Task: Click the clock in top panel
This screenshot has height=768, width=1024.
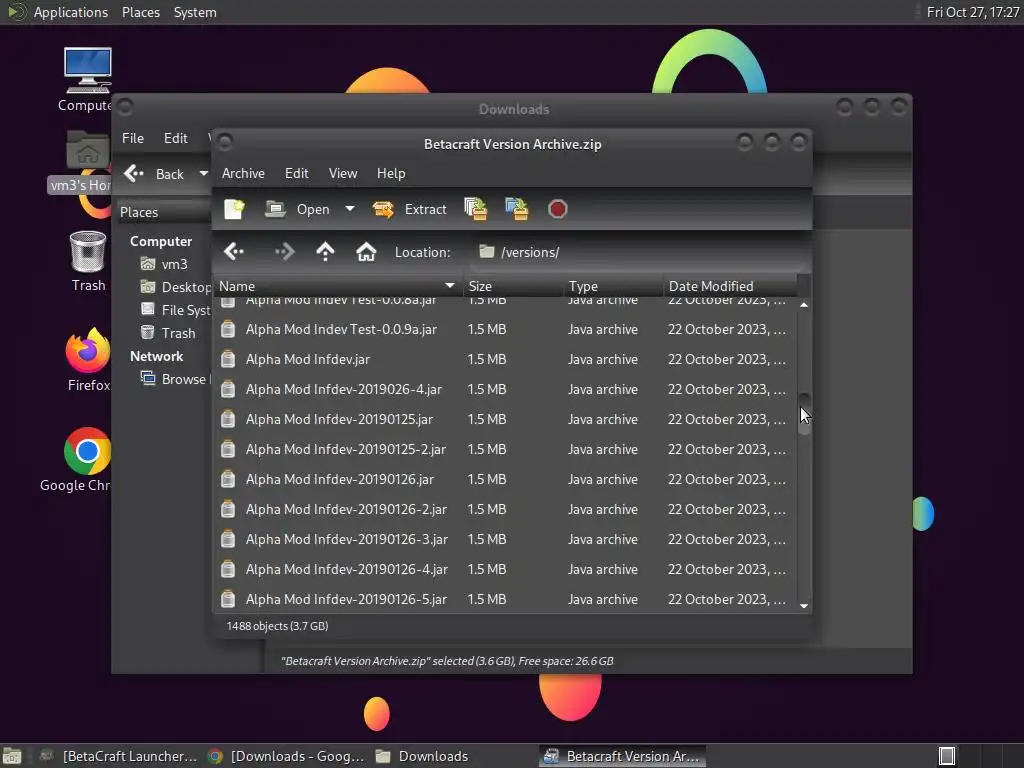Action: coord(972,12)
